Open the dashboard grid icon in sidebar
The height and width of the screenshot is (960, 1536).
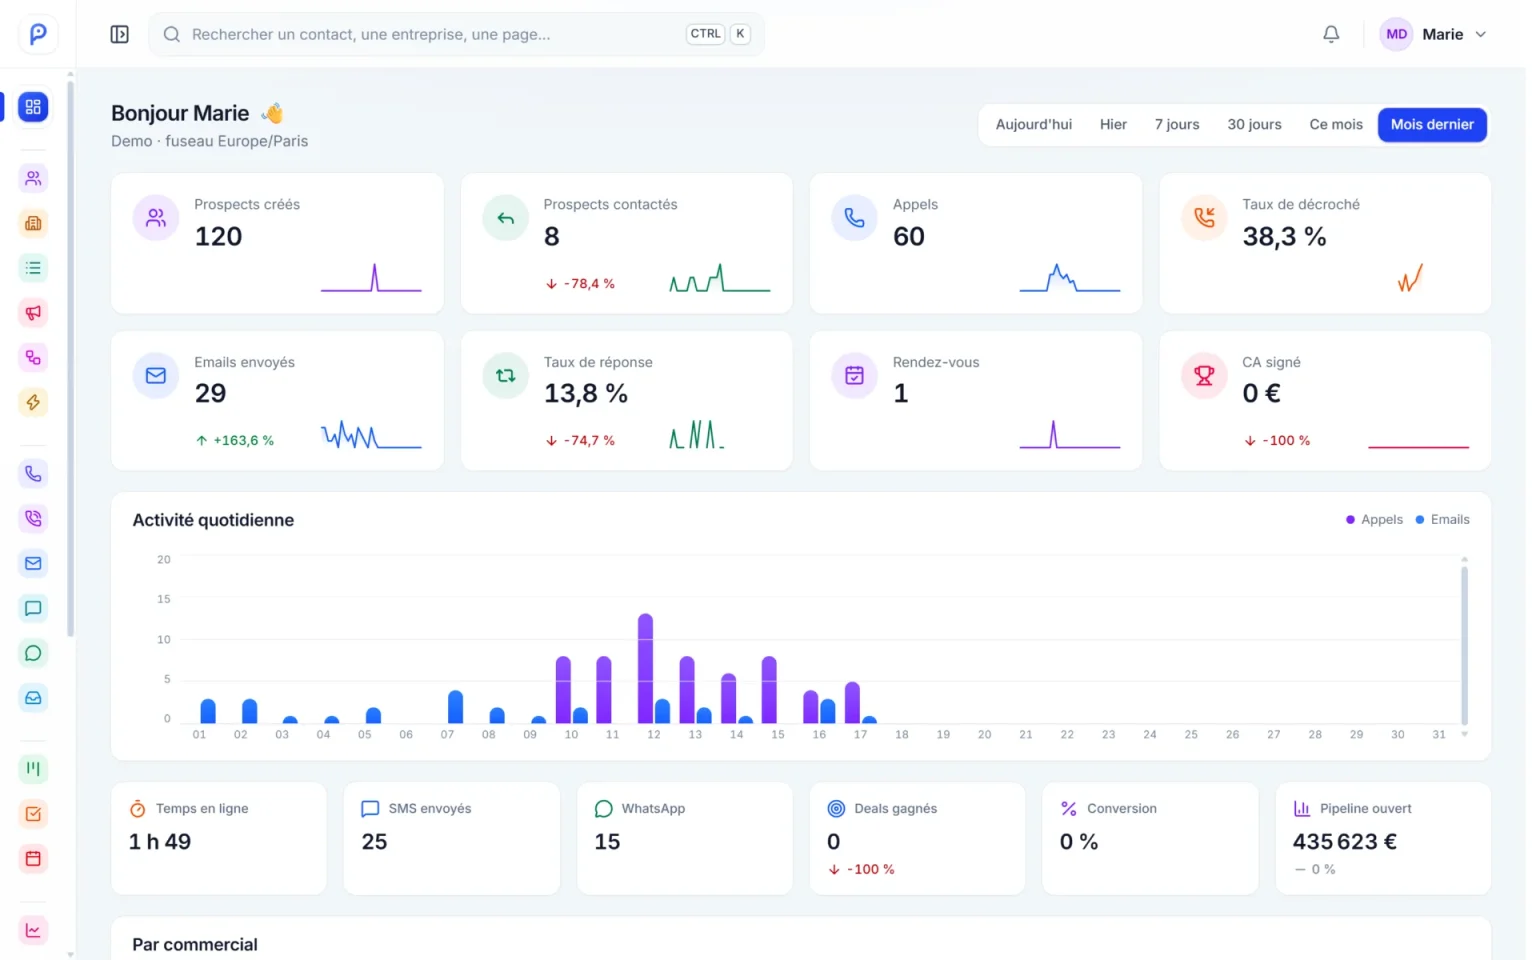(x=33, y=107)
